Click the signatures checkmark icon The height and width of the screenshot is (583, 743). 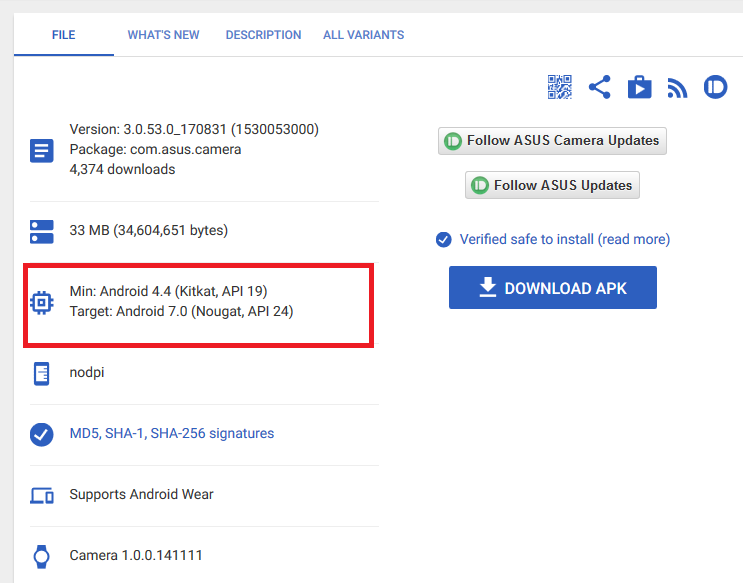pos(42,435)
